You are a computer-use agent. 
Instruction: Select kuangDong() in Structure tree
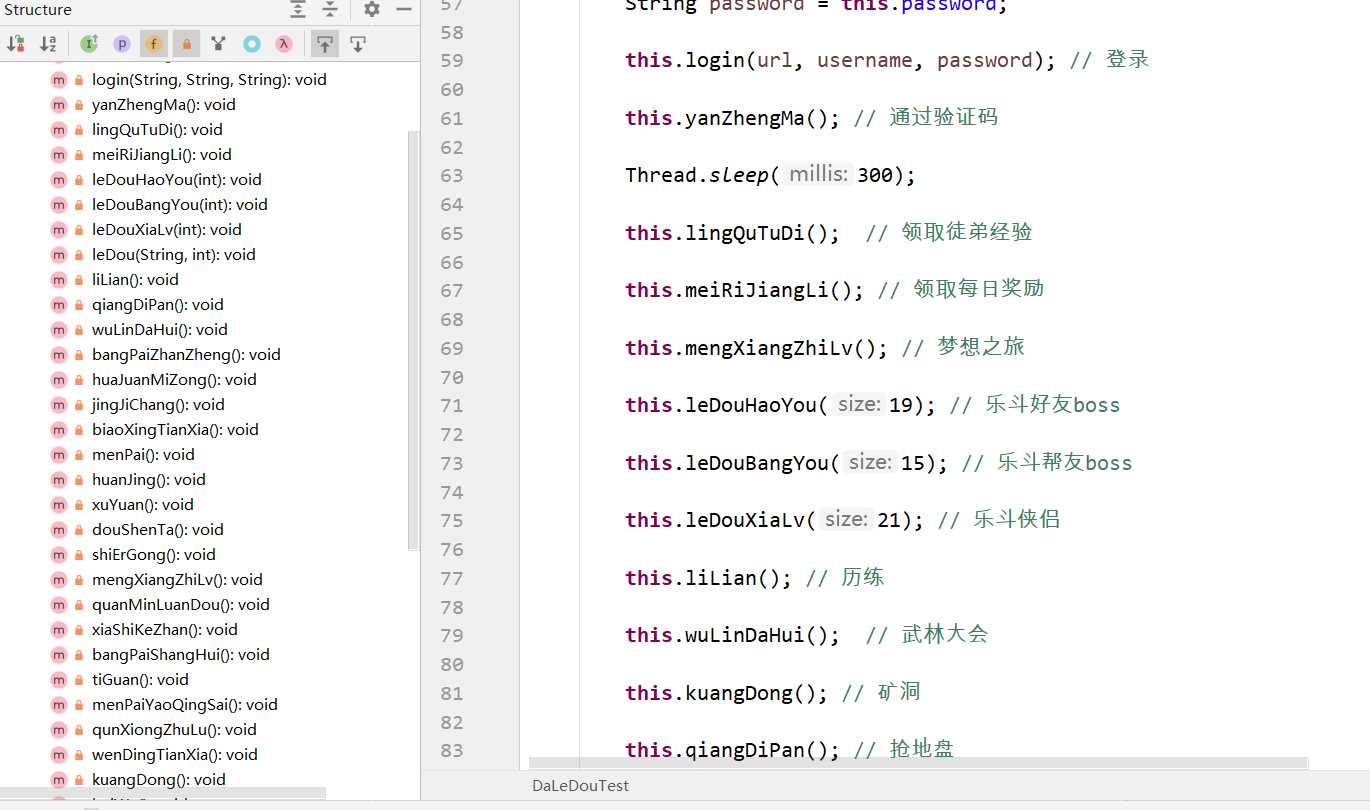[x=159, y=779]
